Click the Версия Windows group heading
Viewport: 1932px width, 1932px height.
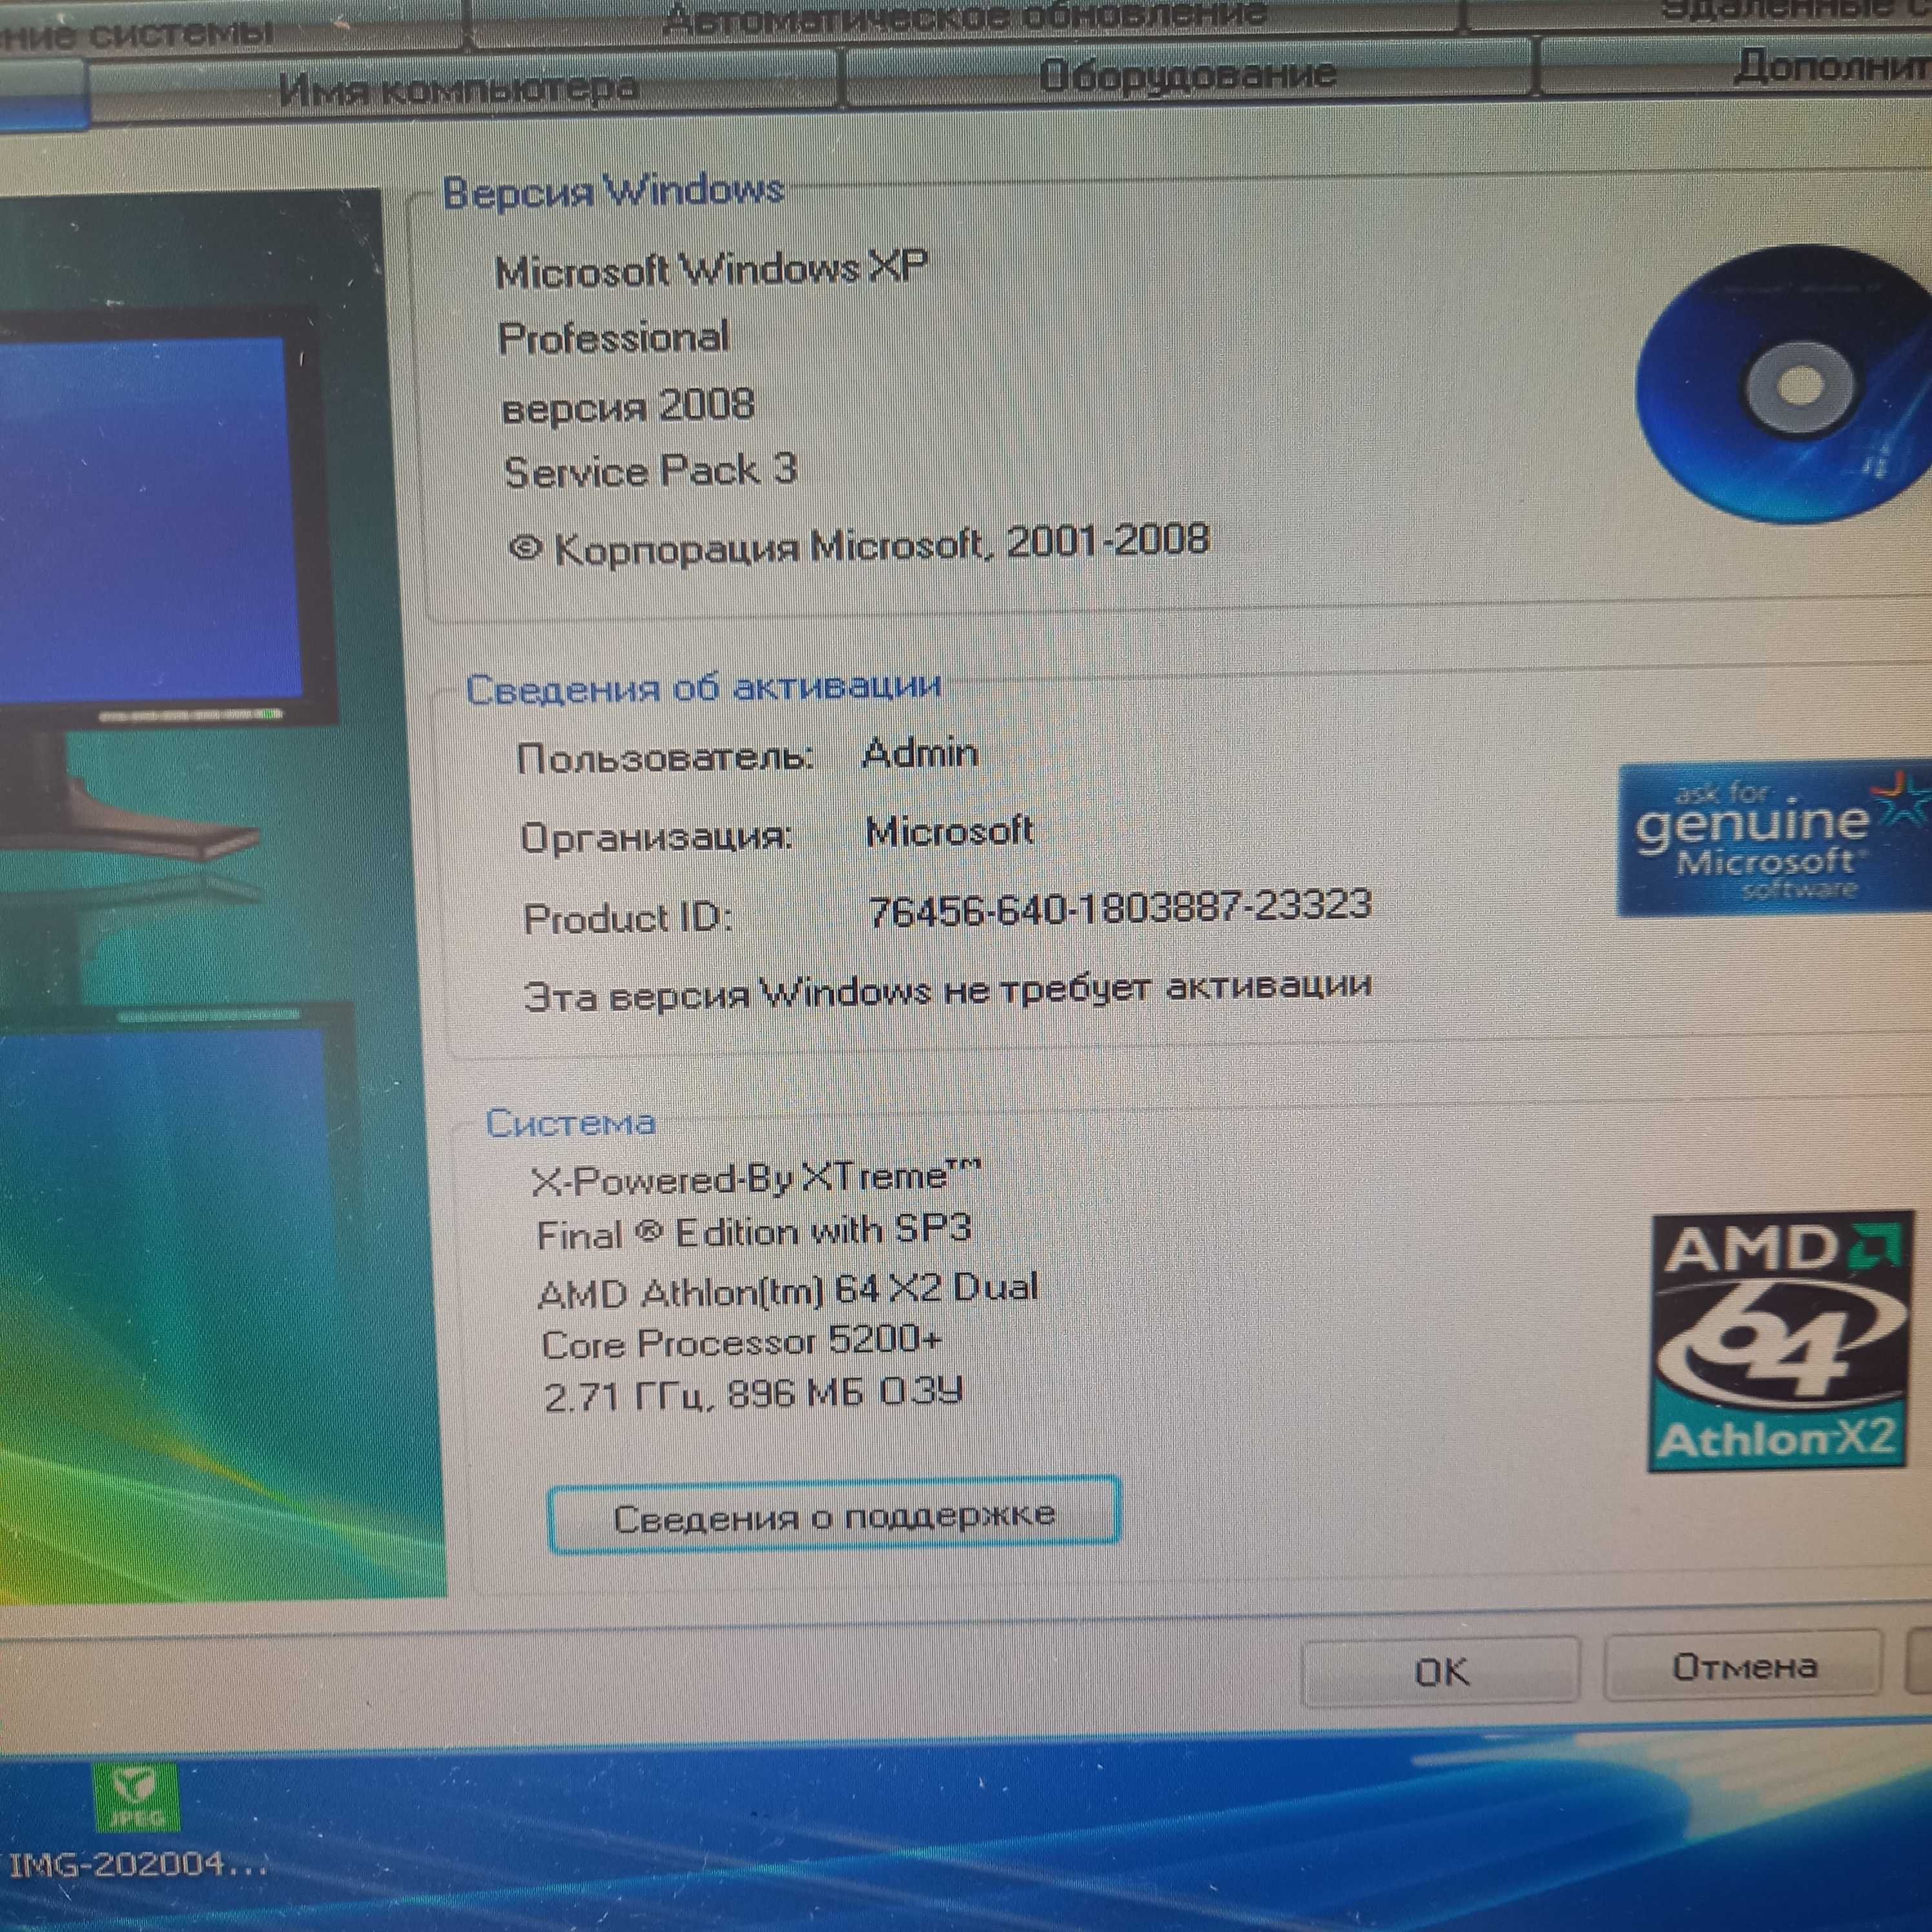pyautogui.click(x=613, y=191)
